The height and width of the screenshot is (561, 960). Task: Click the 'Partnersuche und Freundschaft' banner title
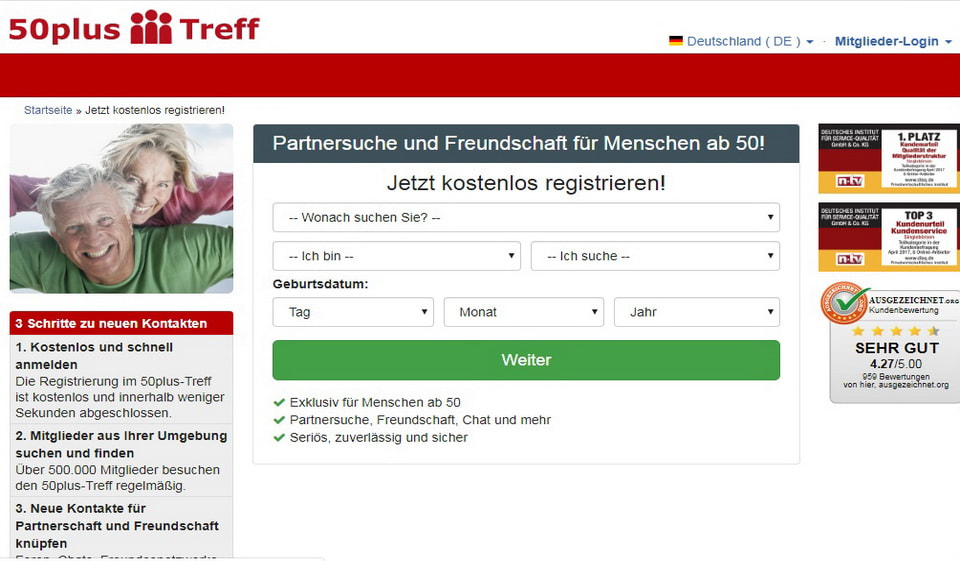point(519,143)
